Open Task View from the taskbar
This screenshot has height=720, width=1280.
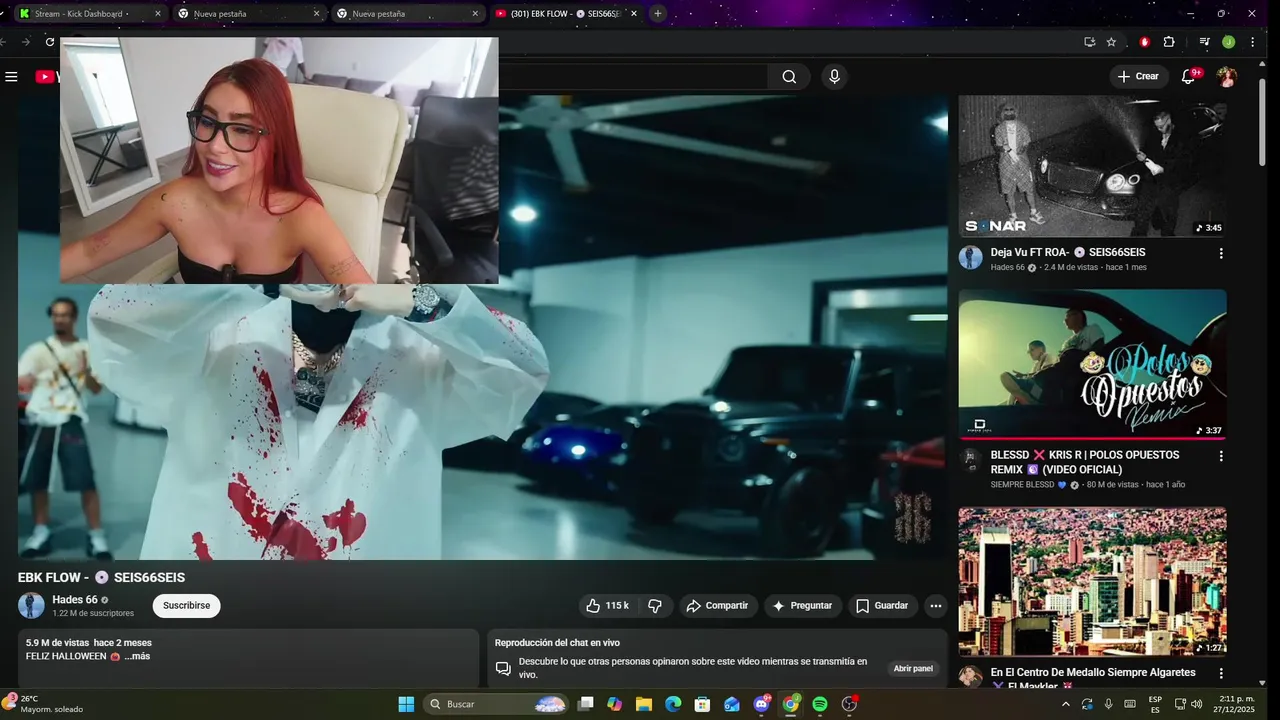point(586,704)
